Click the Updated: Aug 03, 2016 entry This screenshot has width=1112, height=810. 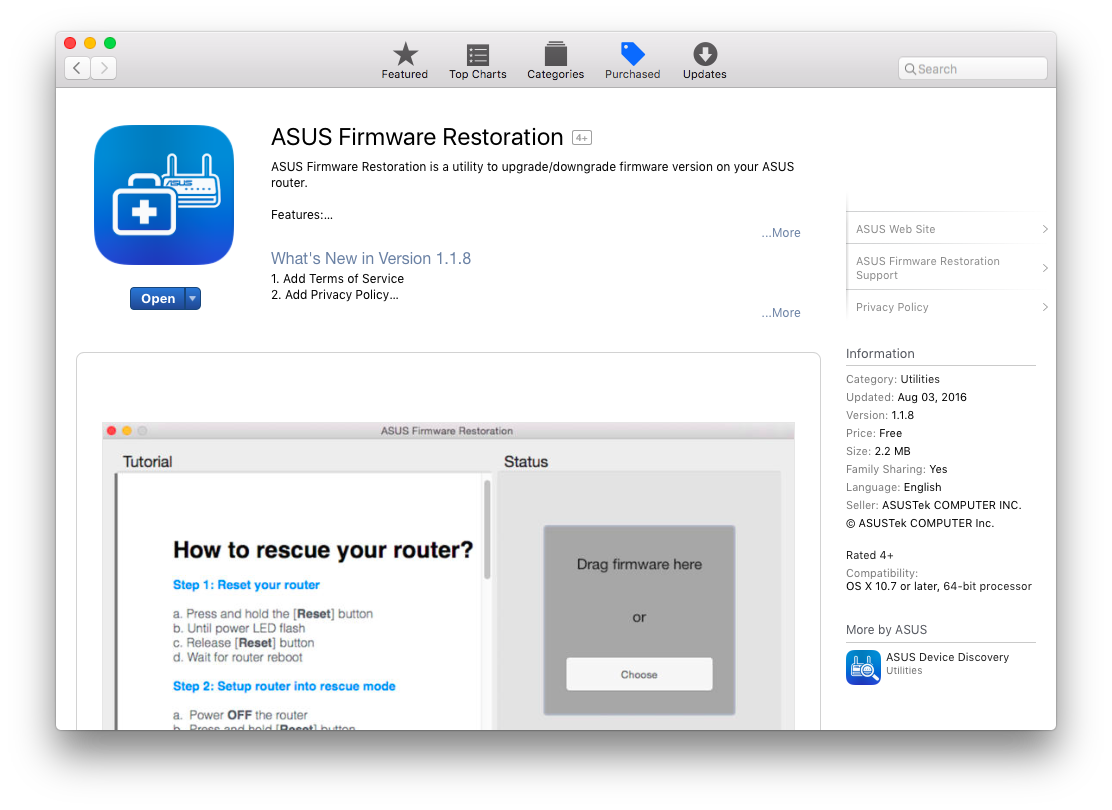click(906, 397)
